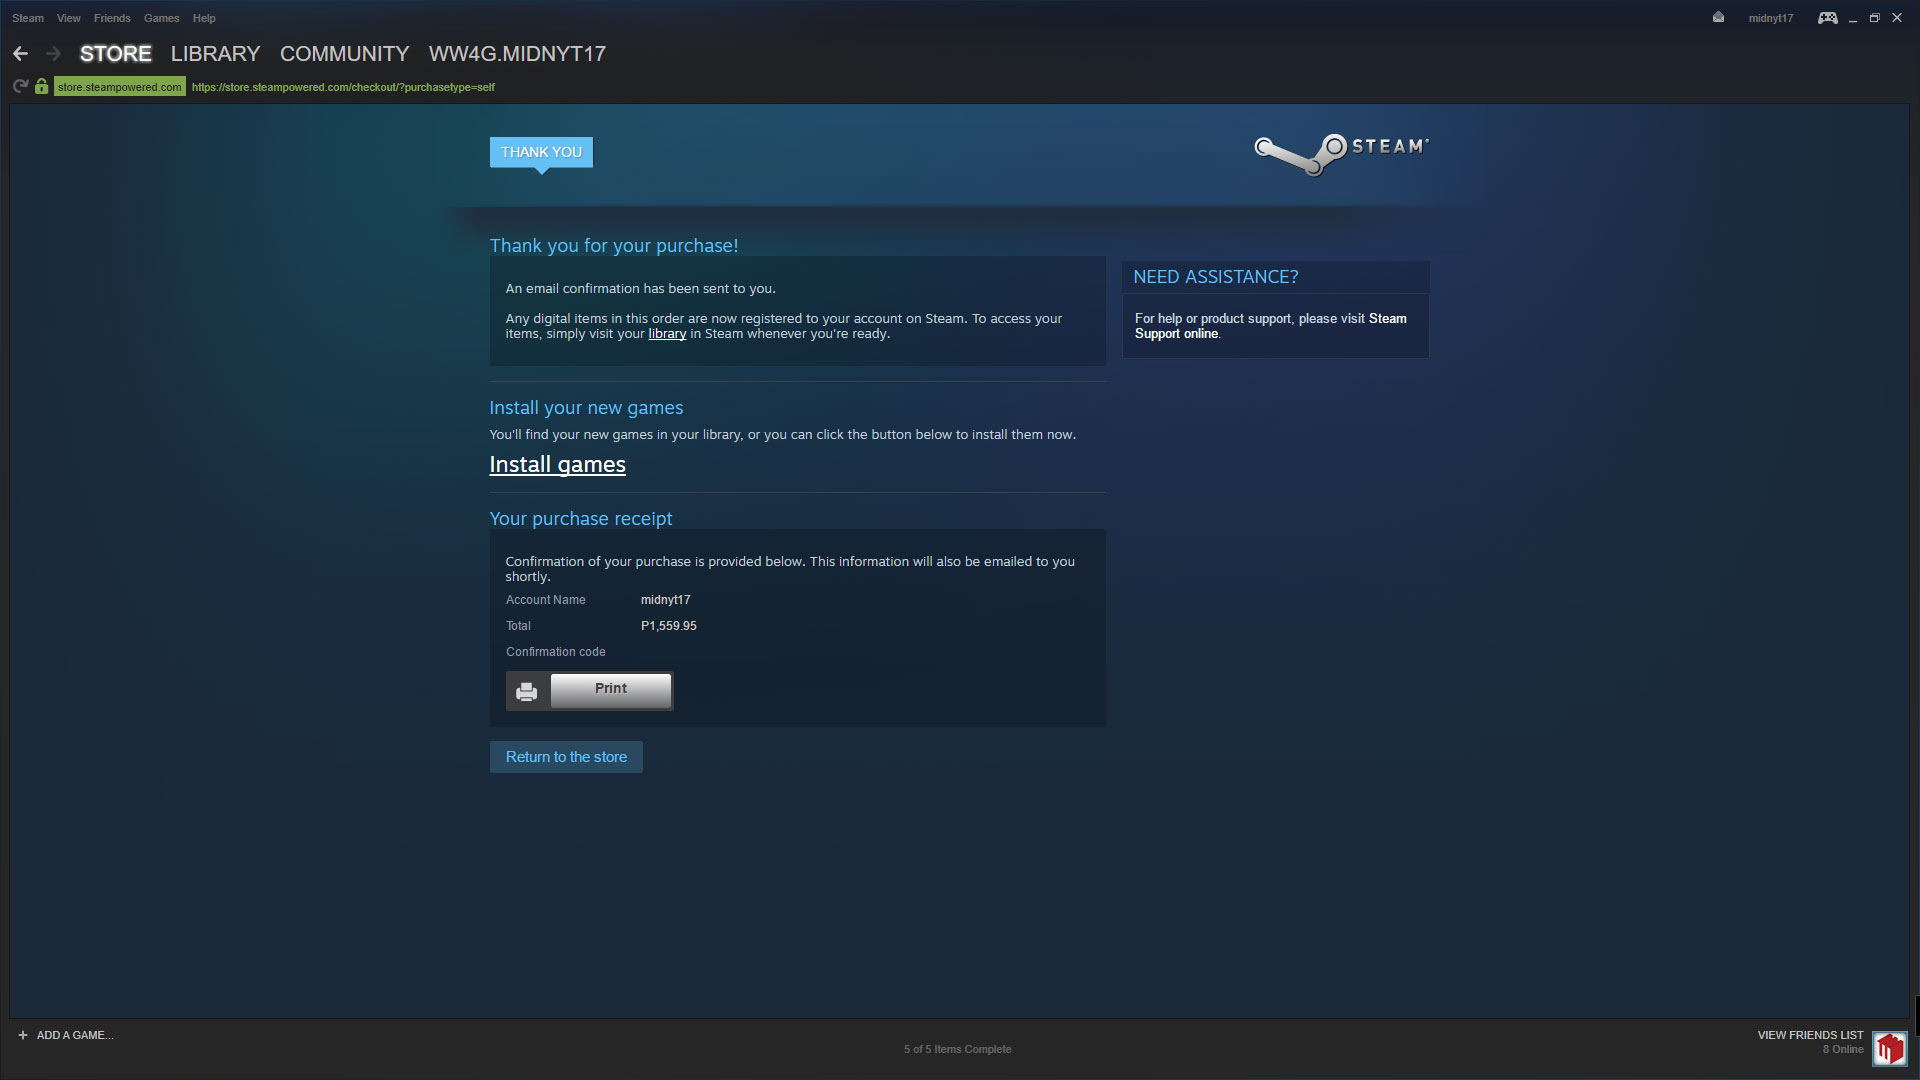Click the Install games link
Image resolution: width=1920 pixels, height=1080 pixels.
pyautogui.click(x=557, y=465)
